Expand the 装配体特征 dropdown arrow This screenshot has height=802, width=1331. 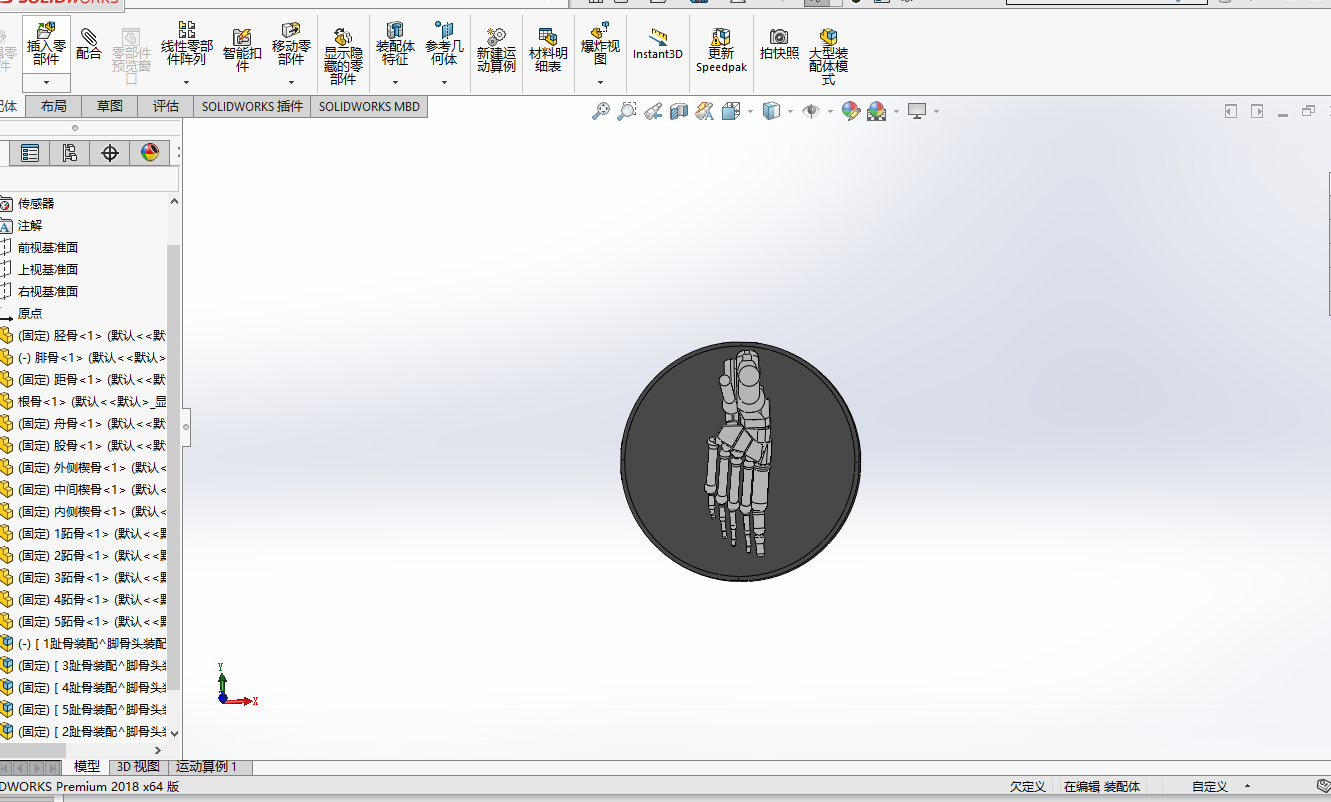pyautogui.click(x=395, y=83)
